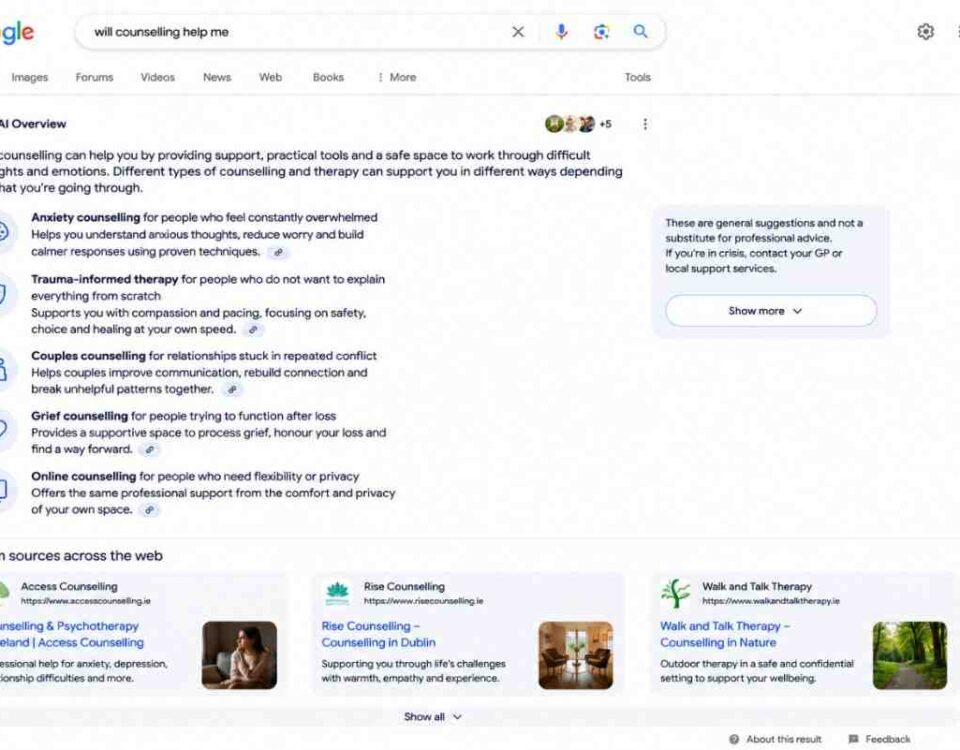Viewport: 960px width, 750px height.
Task: Open Rise Counselling room thumbnail
Action: pyautogui.click(x=576, y=655)
